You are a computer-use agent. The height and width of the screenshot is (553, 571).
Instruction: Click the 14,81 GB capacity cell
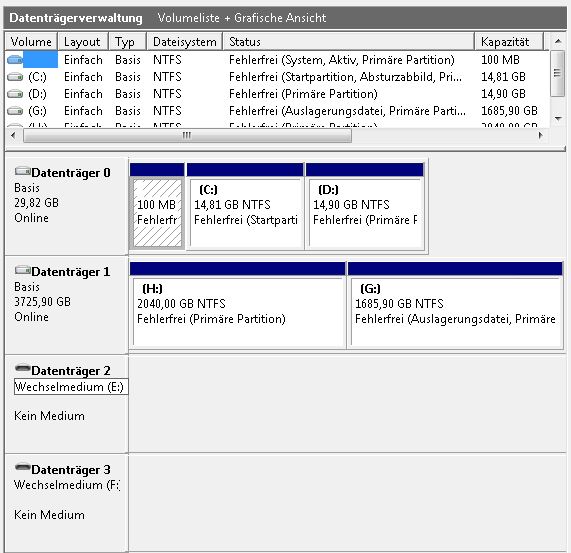504,77
